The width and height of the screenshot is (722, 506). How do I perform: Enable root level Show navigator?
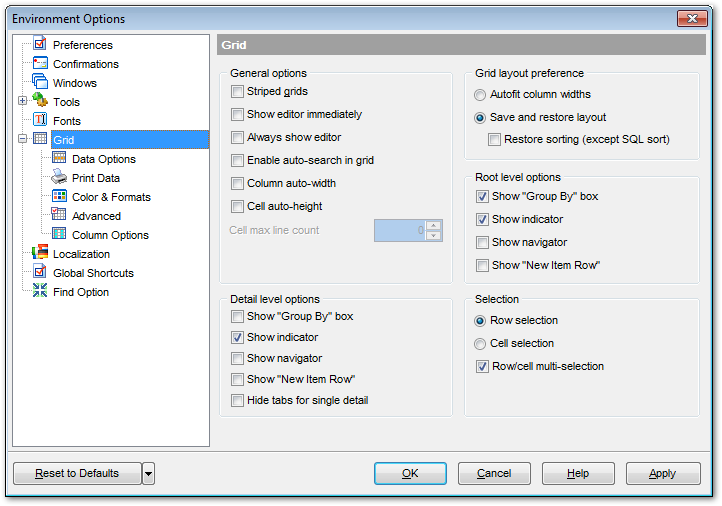pyautogui.click(x=482, y=243)
